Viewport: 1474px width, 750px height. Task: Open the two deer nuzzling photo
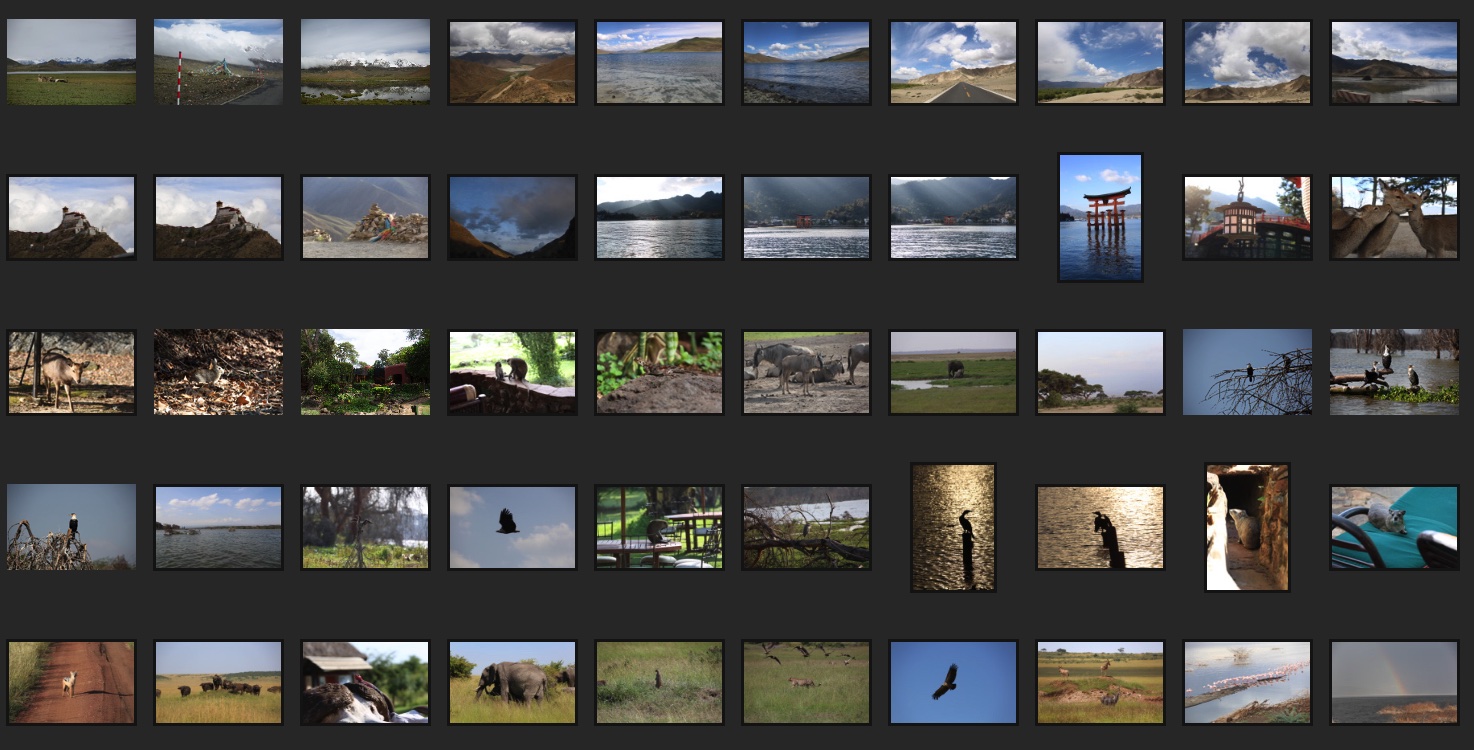coord(1394,217)
